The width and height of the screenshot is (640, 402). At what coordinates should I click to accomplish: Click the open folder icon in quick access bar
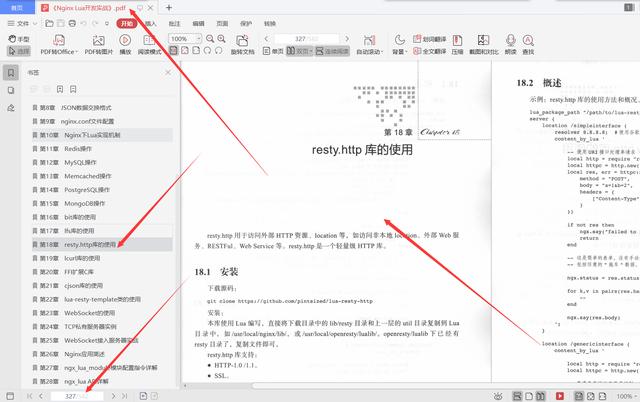(x=49, y=24)
